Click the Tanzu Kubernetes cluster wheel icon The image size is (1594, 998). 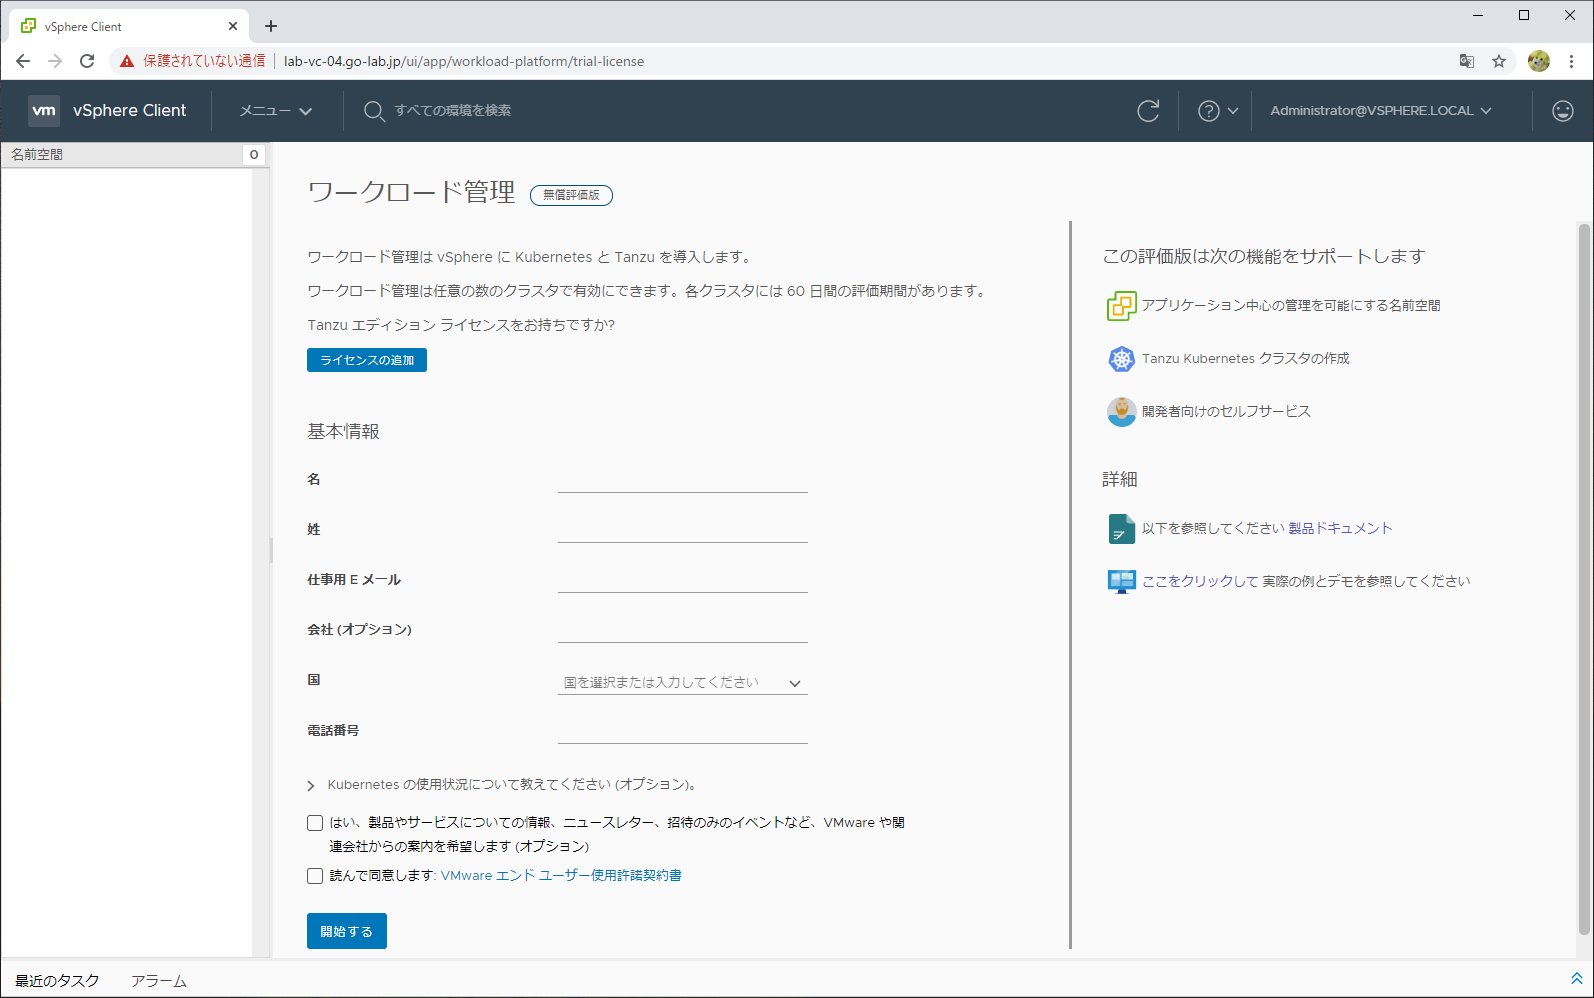pos(1121,359)
